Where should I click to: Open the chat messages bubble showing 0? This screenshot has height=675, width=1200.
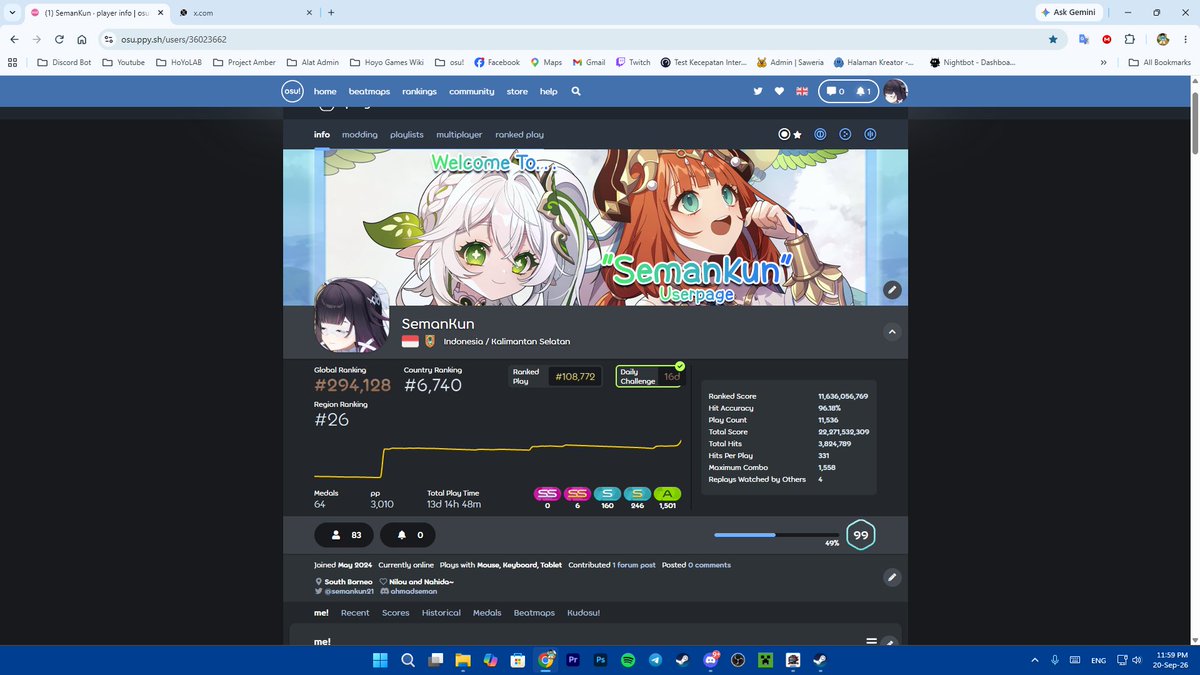(833, 91)
